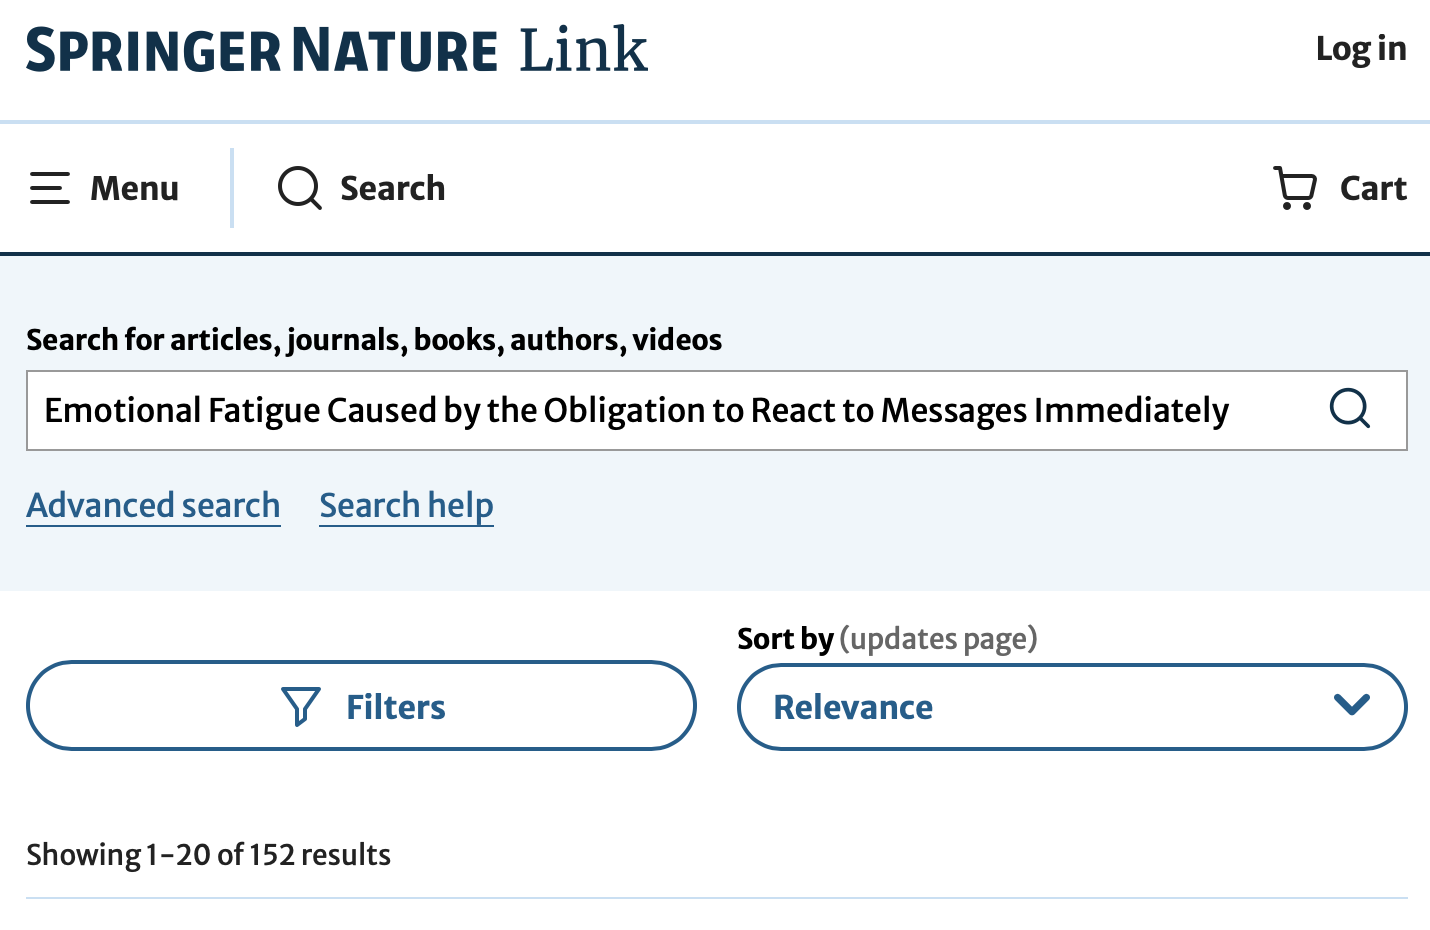Image resolution: width=1430 pixels, height=930 pixels.
Task: Submit query with magnifier icon in search box
Action: click(1349, 409)
